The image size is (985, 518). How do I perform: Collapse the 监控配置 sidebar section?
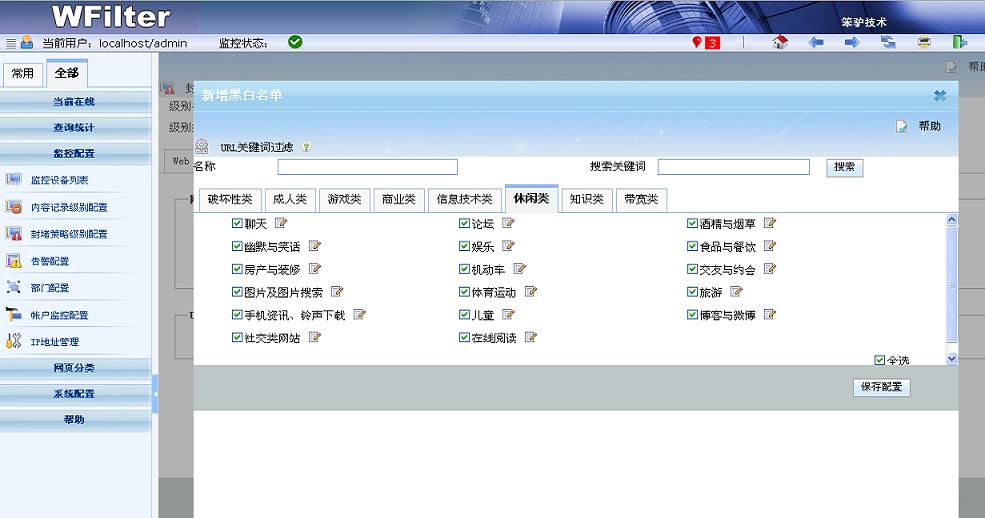tap(74, 153)
